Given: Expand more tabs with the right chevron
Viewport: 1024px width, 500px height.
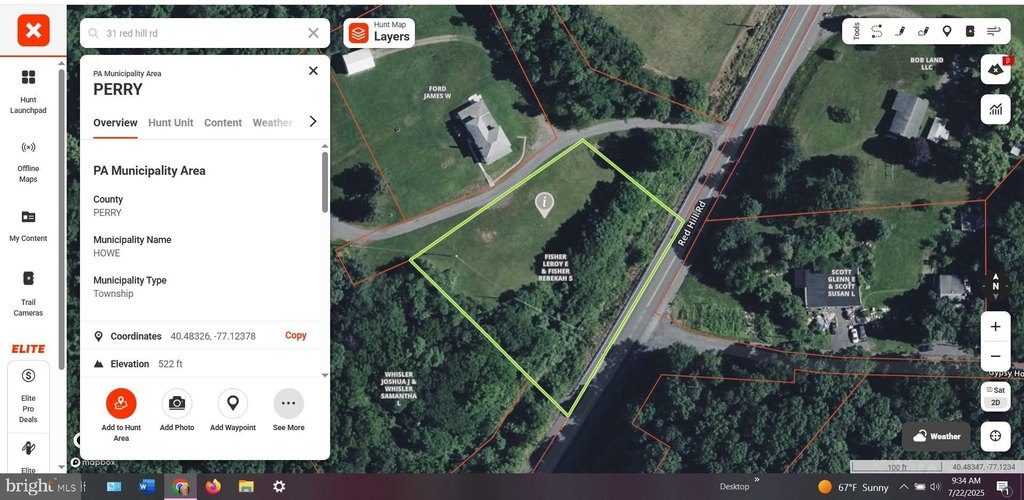Looking at the screenshot, I should click(x=313, y=121).
